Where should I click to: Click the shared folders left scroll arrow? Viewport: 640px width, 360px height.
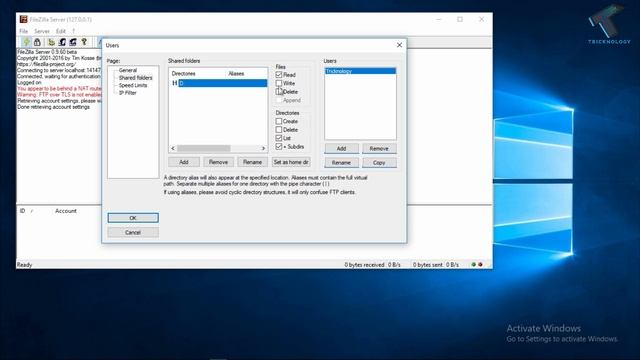pyautogui.click(x=173, y=148)
